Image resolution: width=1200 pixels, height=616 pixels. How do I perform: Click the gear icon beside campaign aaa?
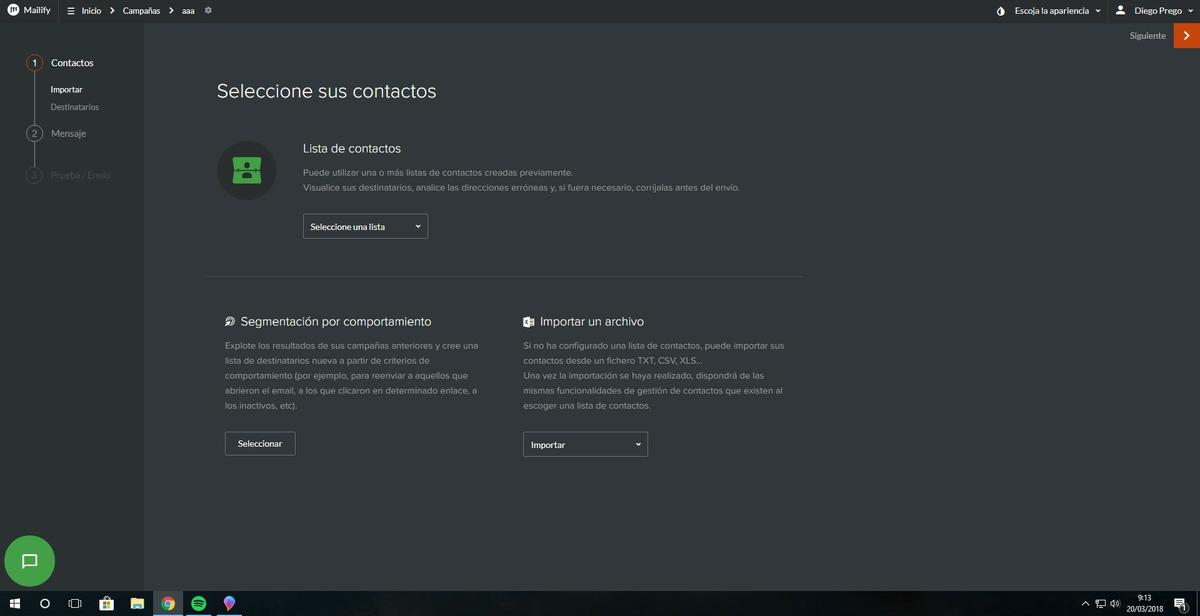(x=207, y=10)
